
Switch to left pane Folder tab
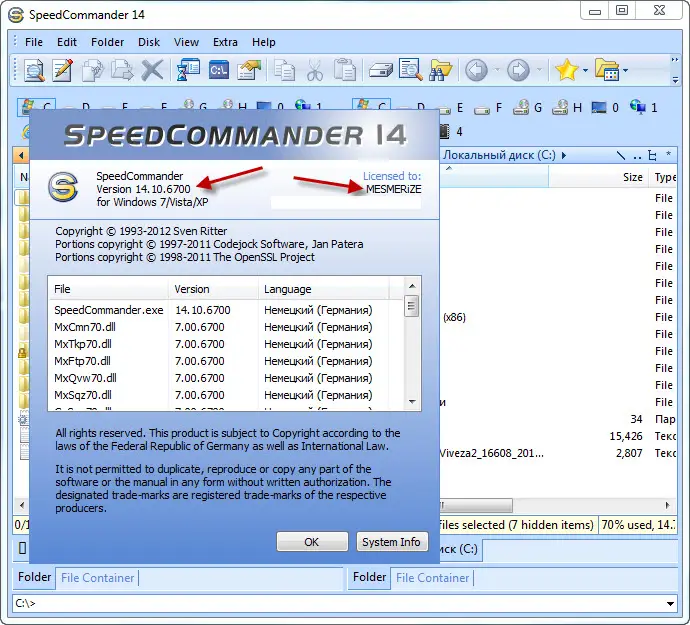pos(34,577)
